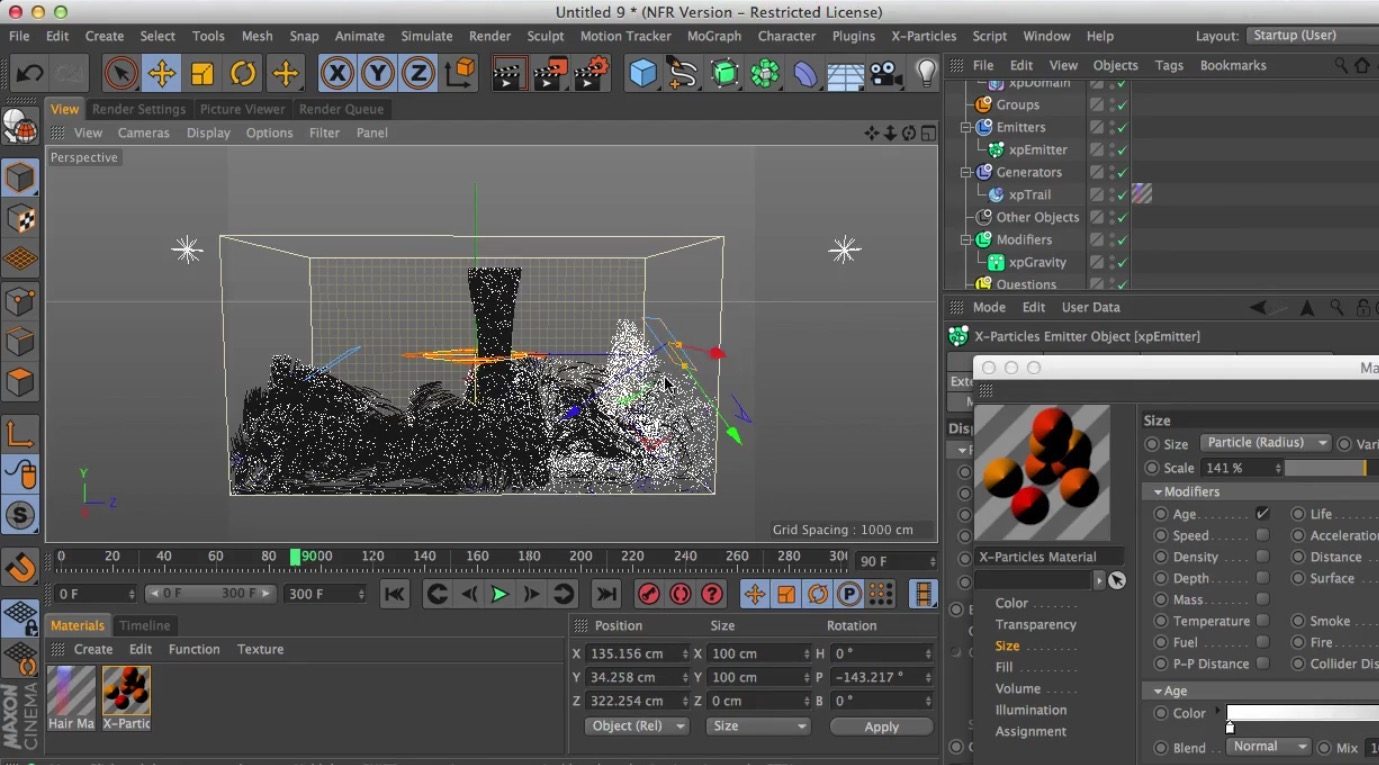Switch to the Timeline tab

click(144, 626)
